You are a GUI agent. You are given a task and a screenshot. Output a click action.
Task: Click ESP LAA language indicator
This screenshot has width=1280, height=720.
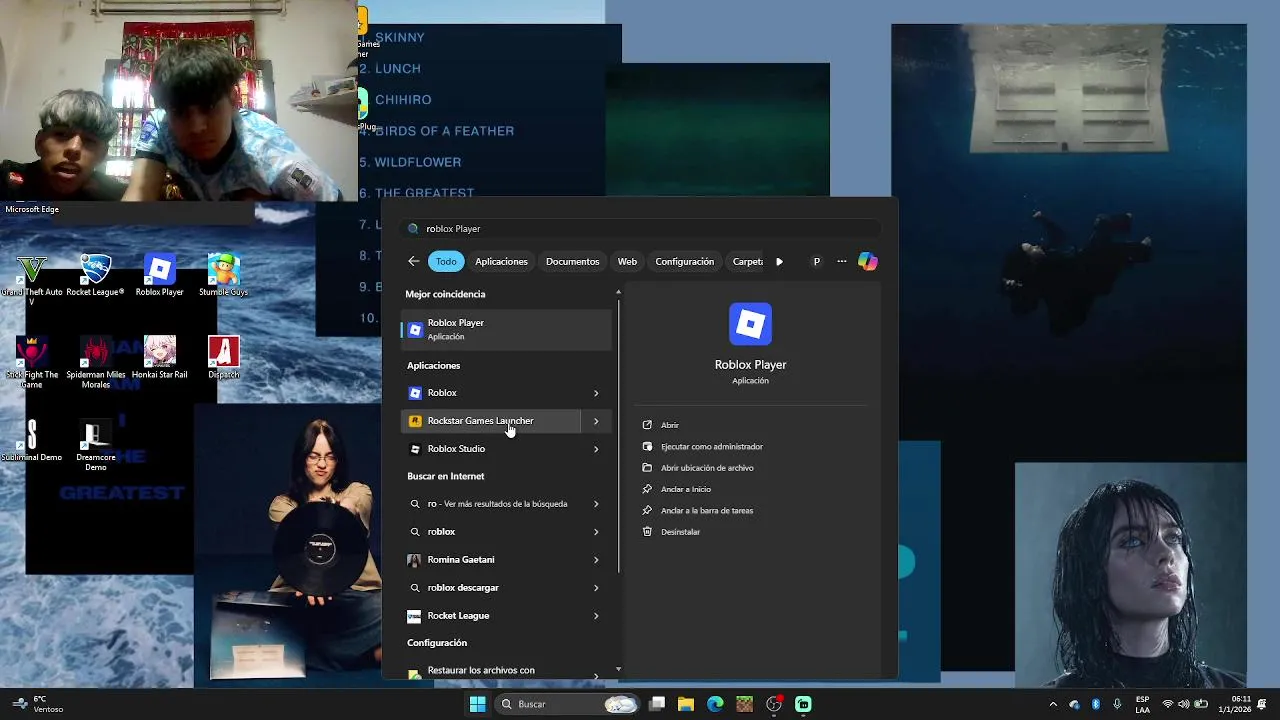tap(1142, 704)
